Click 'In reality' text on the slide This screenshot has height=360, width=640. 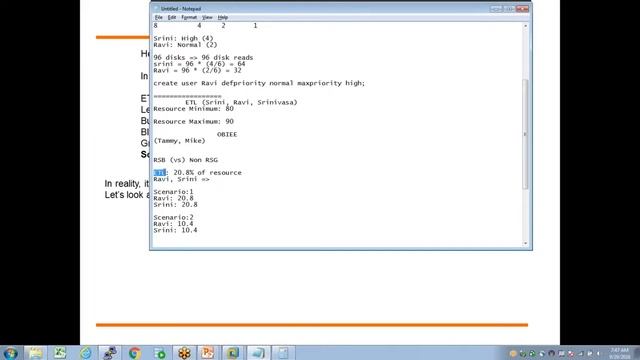tap(121, 184)
